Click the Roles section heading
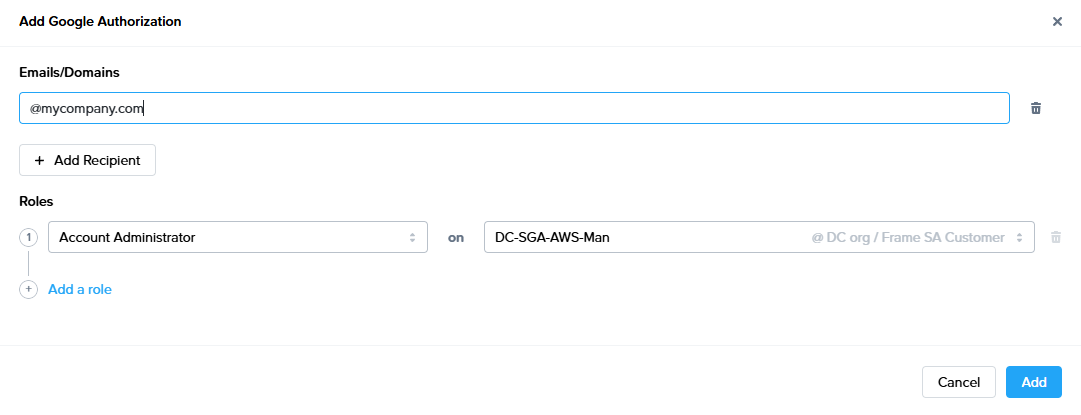This screenshot has width=1081, height=415. (x=36, y=201)
